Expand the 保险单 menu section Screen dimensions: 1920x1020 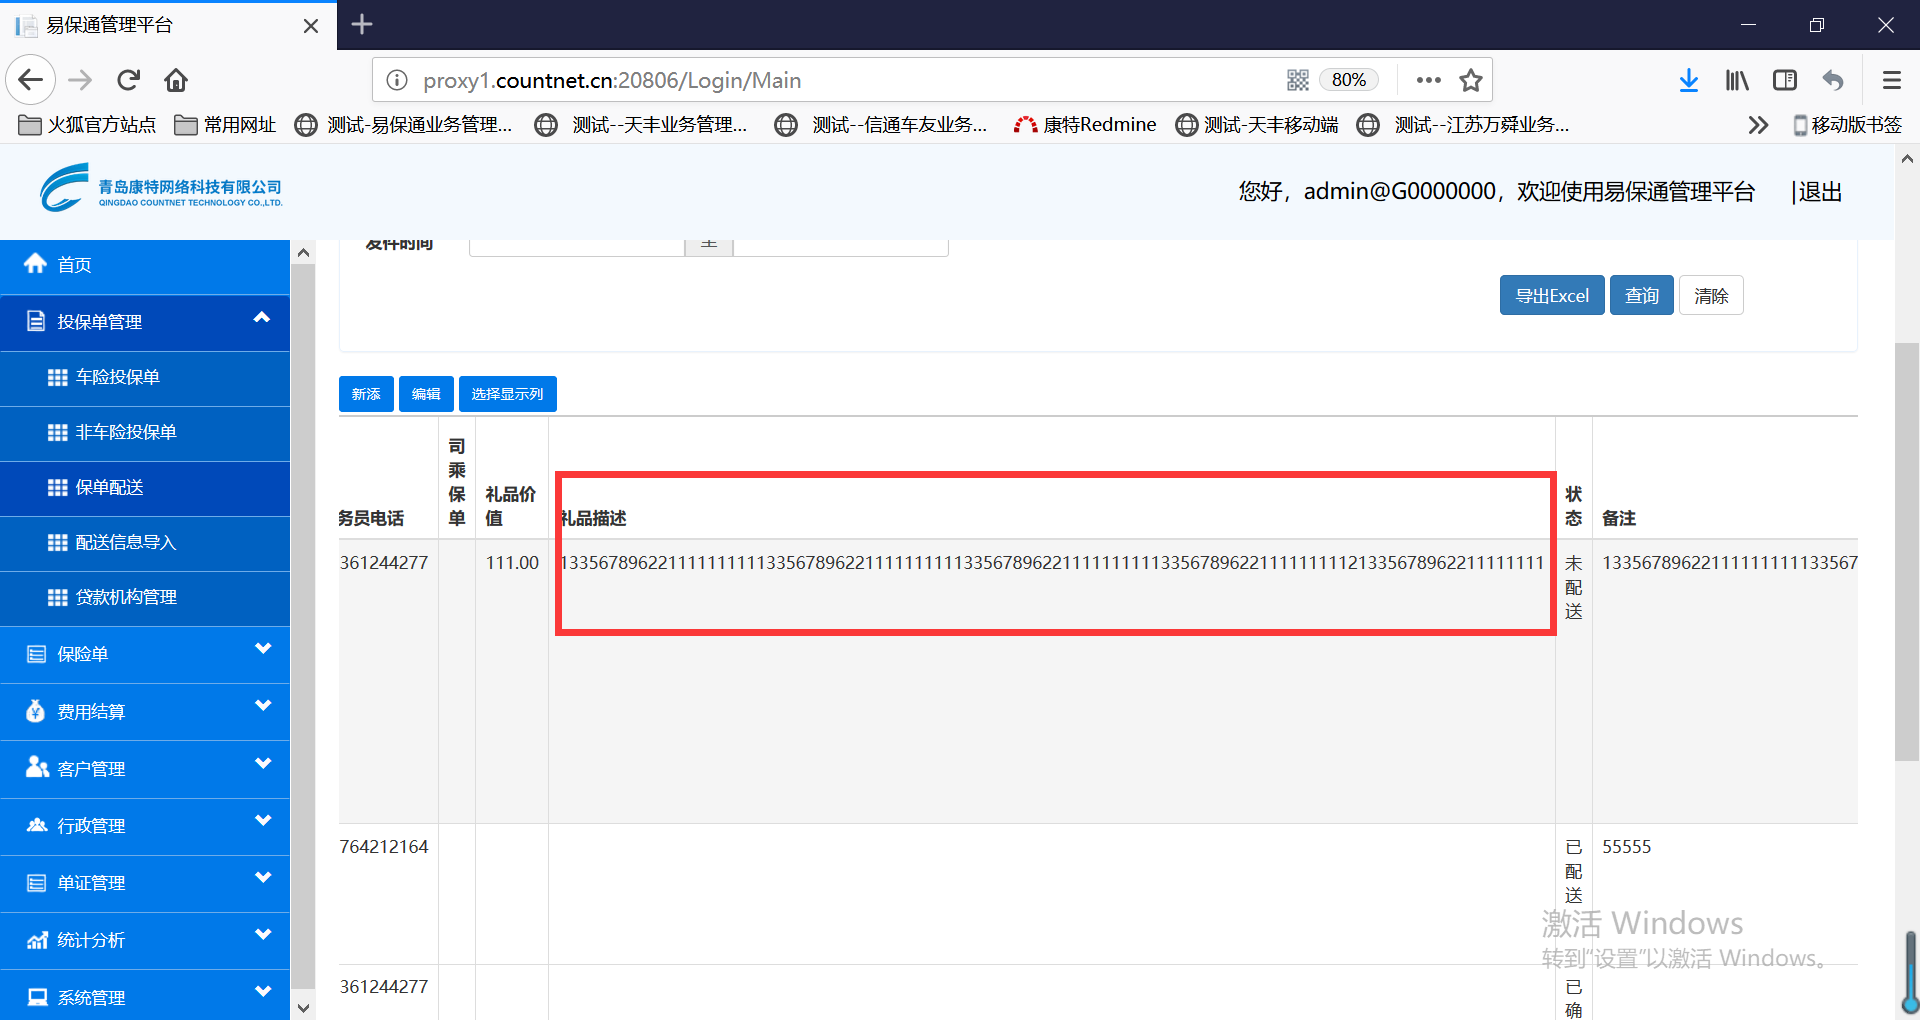coord(145,655)
